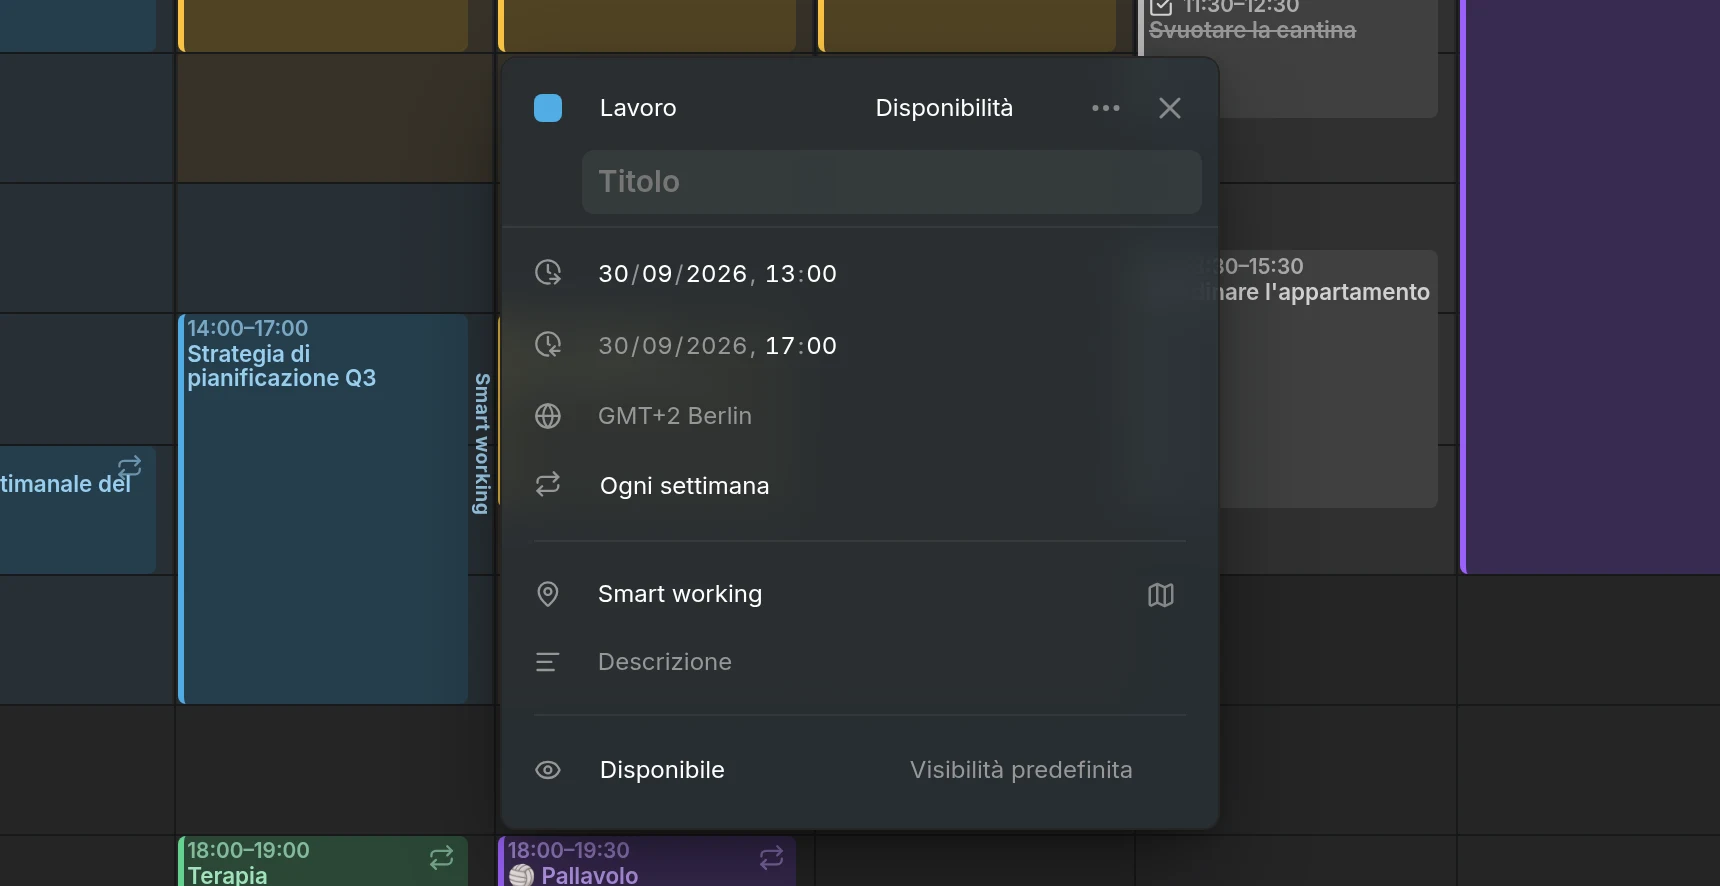Click the repeat icon on the settimanale event

[x=130, y=466]
